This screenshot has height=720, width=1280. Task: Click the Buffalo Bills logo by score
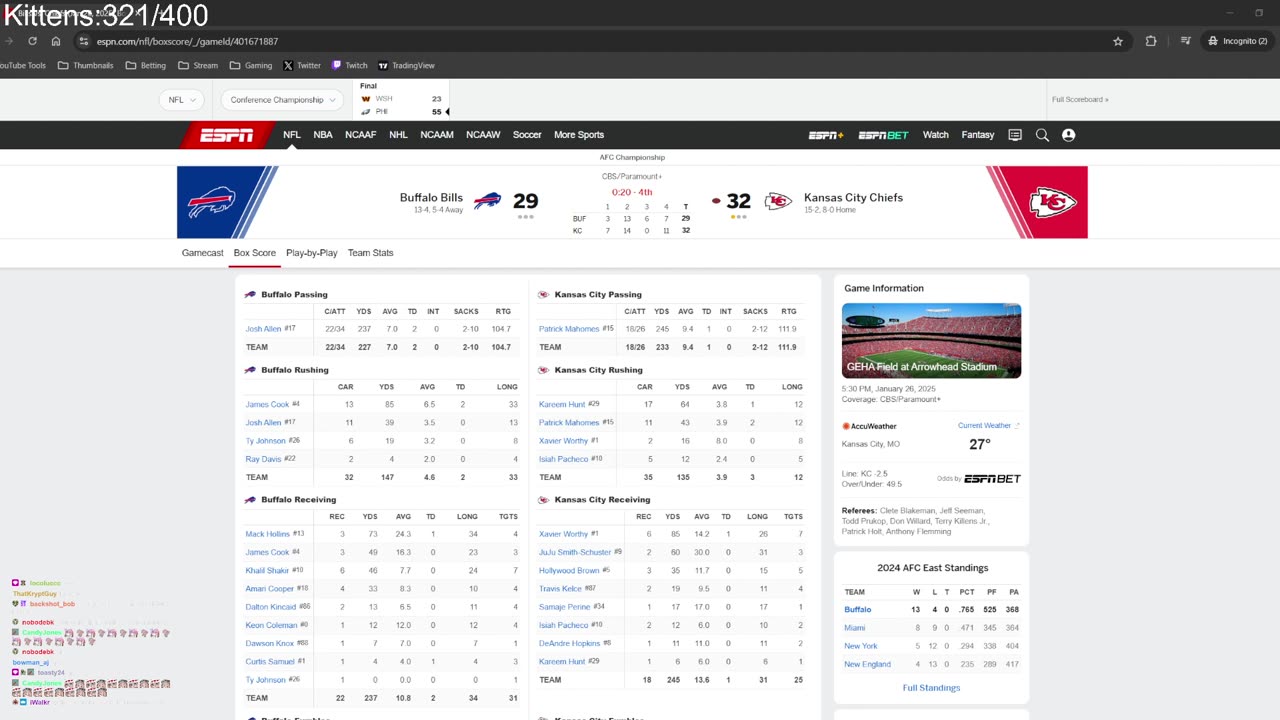487,201
